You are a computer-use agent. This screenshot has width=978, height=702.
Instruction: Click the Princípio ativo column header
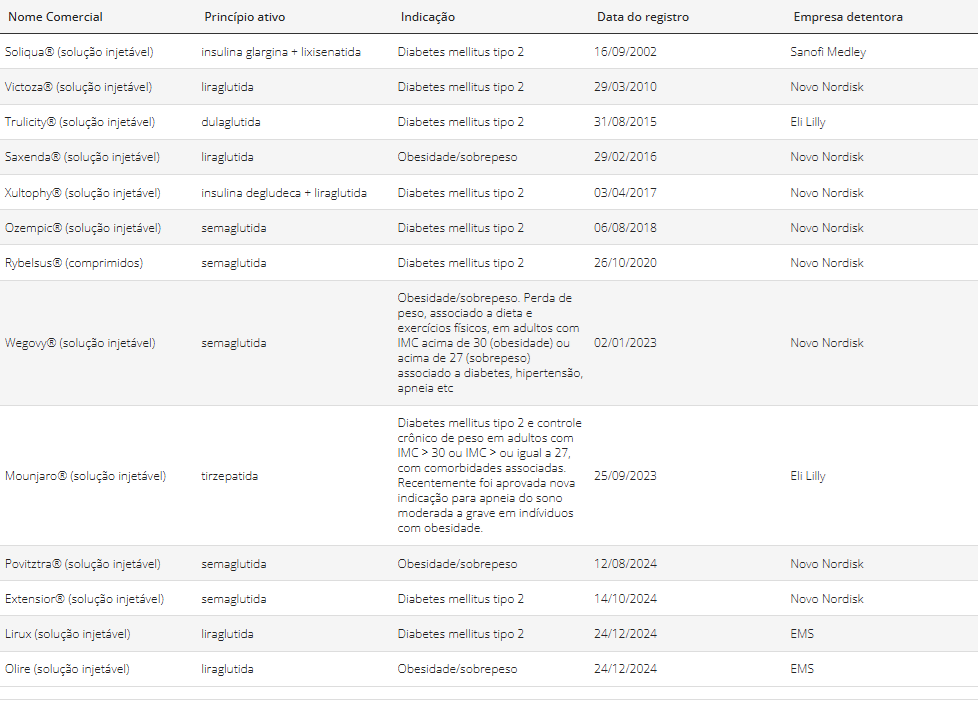pos(245,17)
